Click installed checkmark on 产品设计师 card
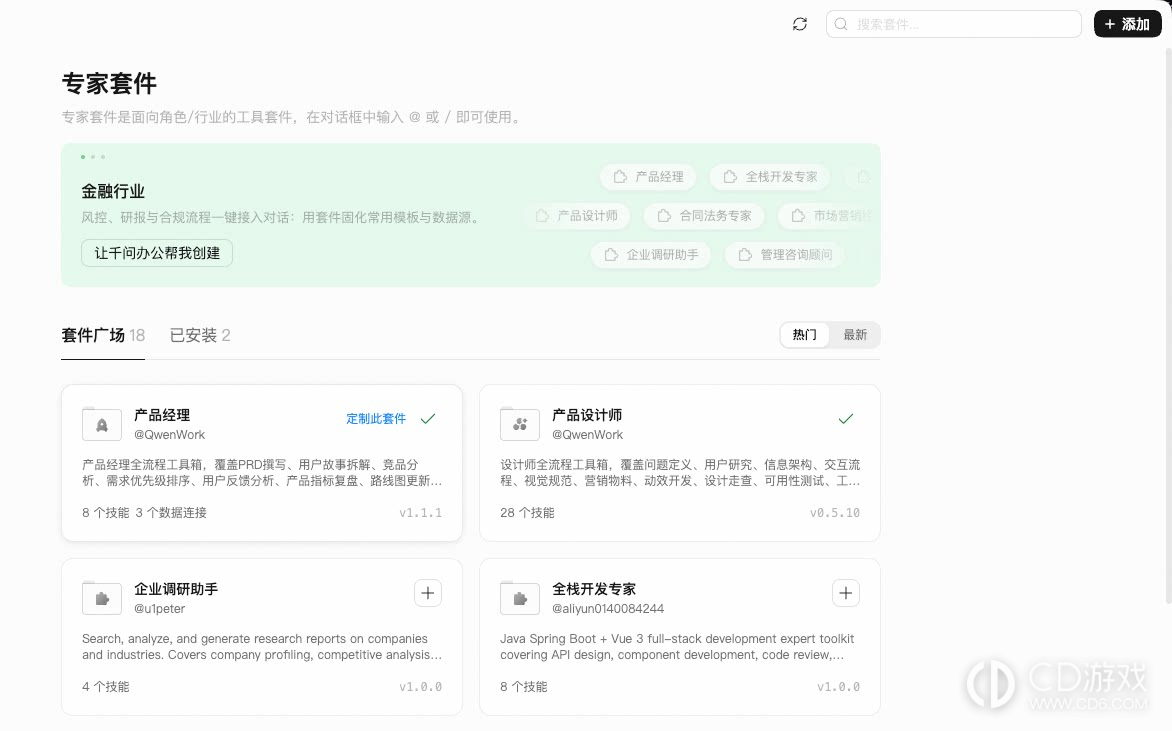 [x=845, y=419]
